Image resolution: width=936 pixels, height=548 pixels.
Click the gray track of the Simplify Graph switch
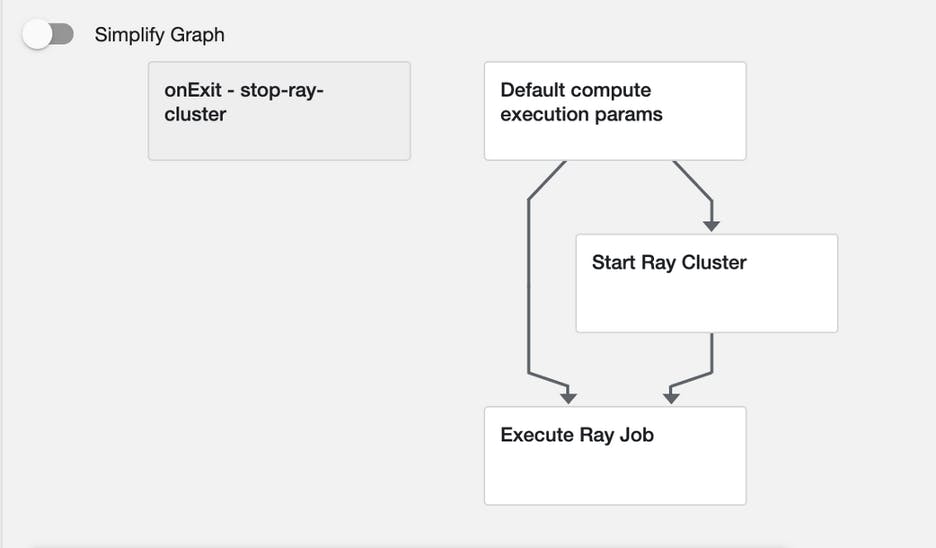point(63,35)
